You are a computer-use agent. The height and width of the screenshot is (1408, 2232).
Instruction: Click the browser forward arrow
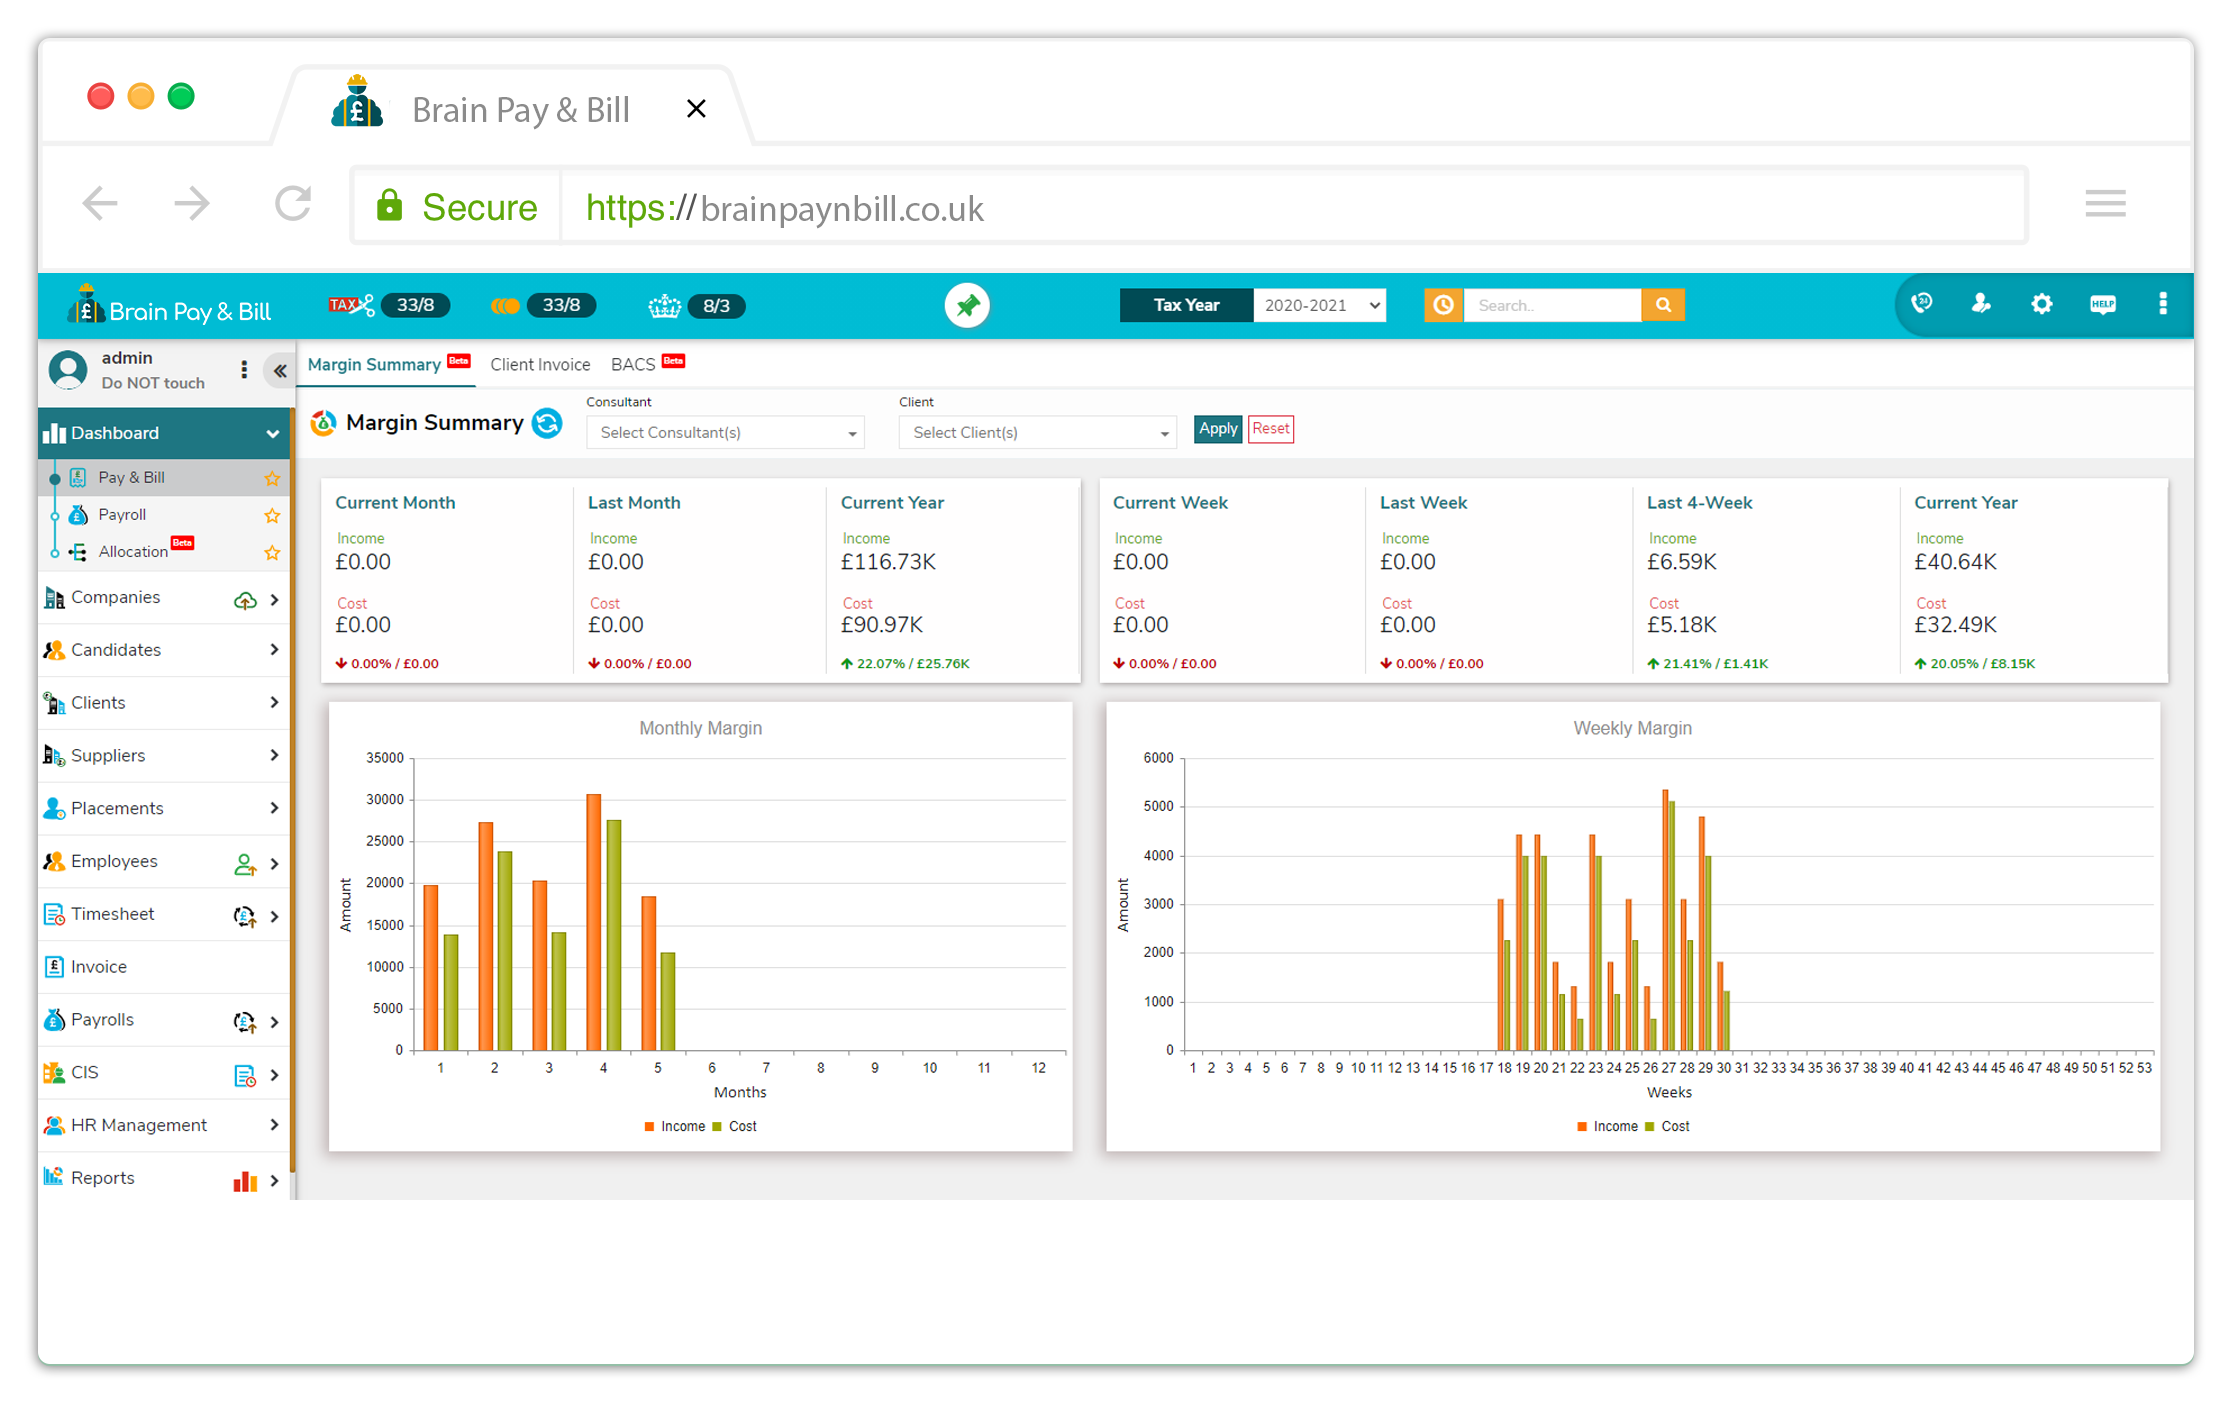click(x=192, y=204)
